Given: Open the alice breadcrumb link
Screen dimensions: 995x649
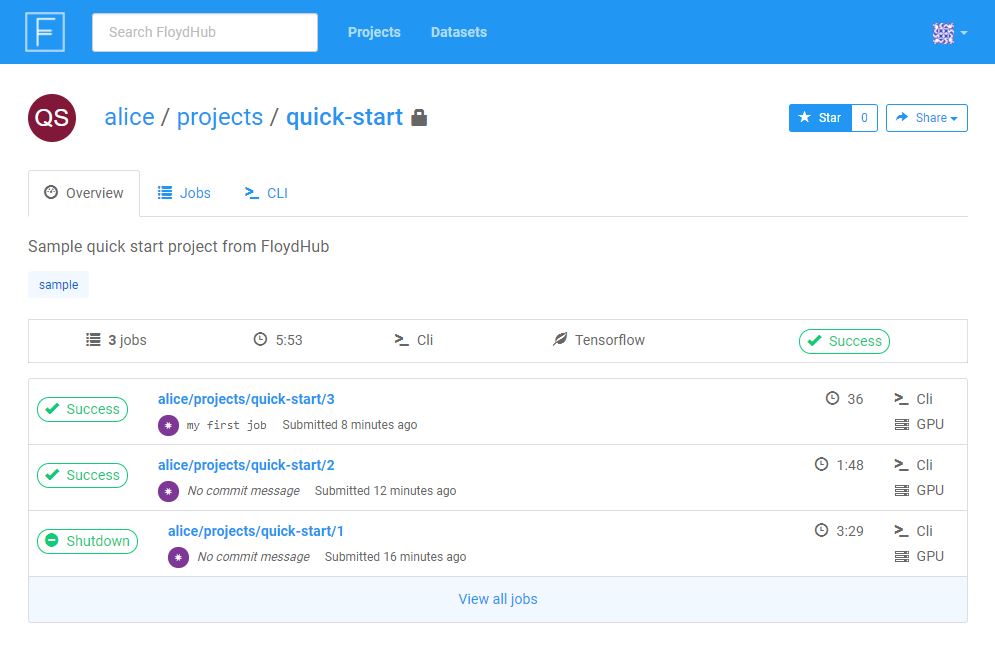Looking at the screenshot, I should [129, 117].
